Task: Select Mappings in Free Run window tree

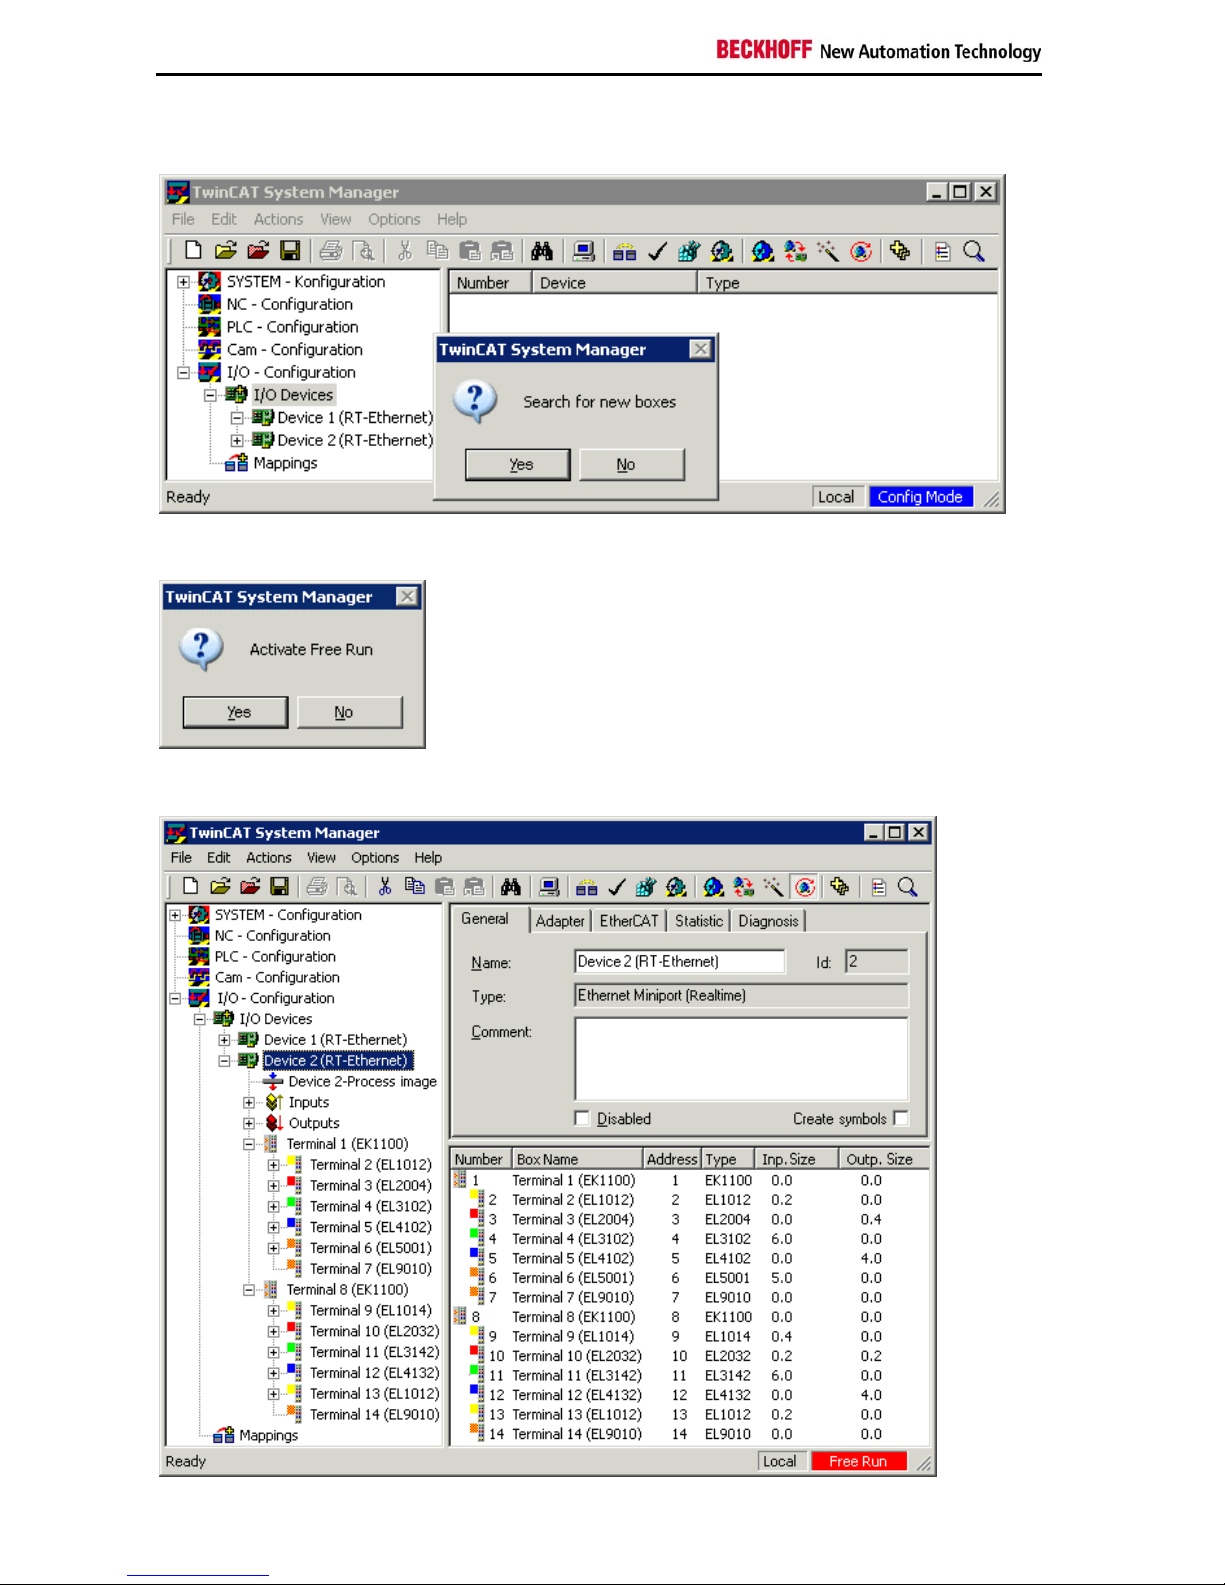Action: click(x=268, y=1435)
